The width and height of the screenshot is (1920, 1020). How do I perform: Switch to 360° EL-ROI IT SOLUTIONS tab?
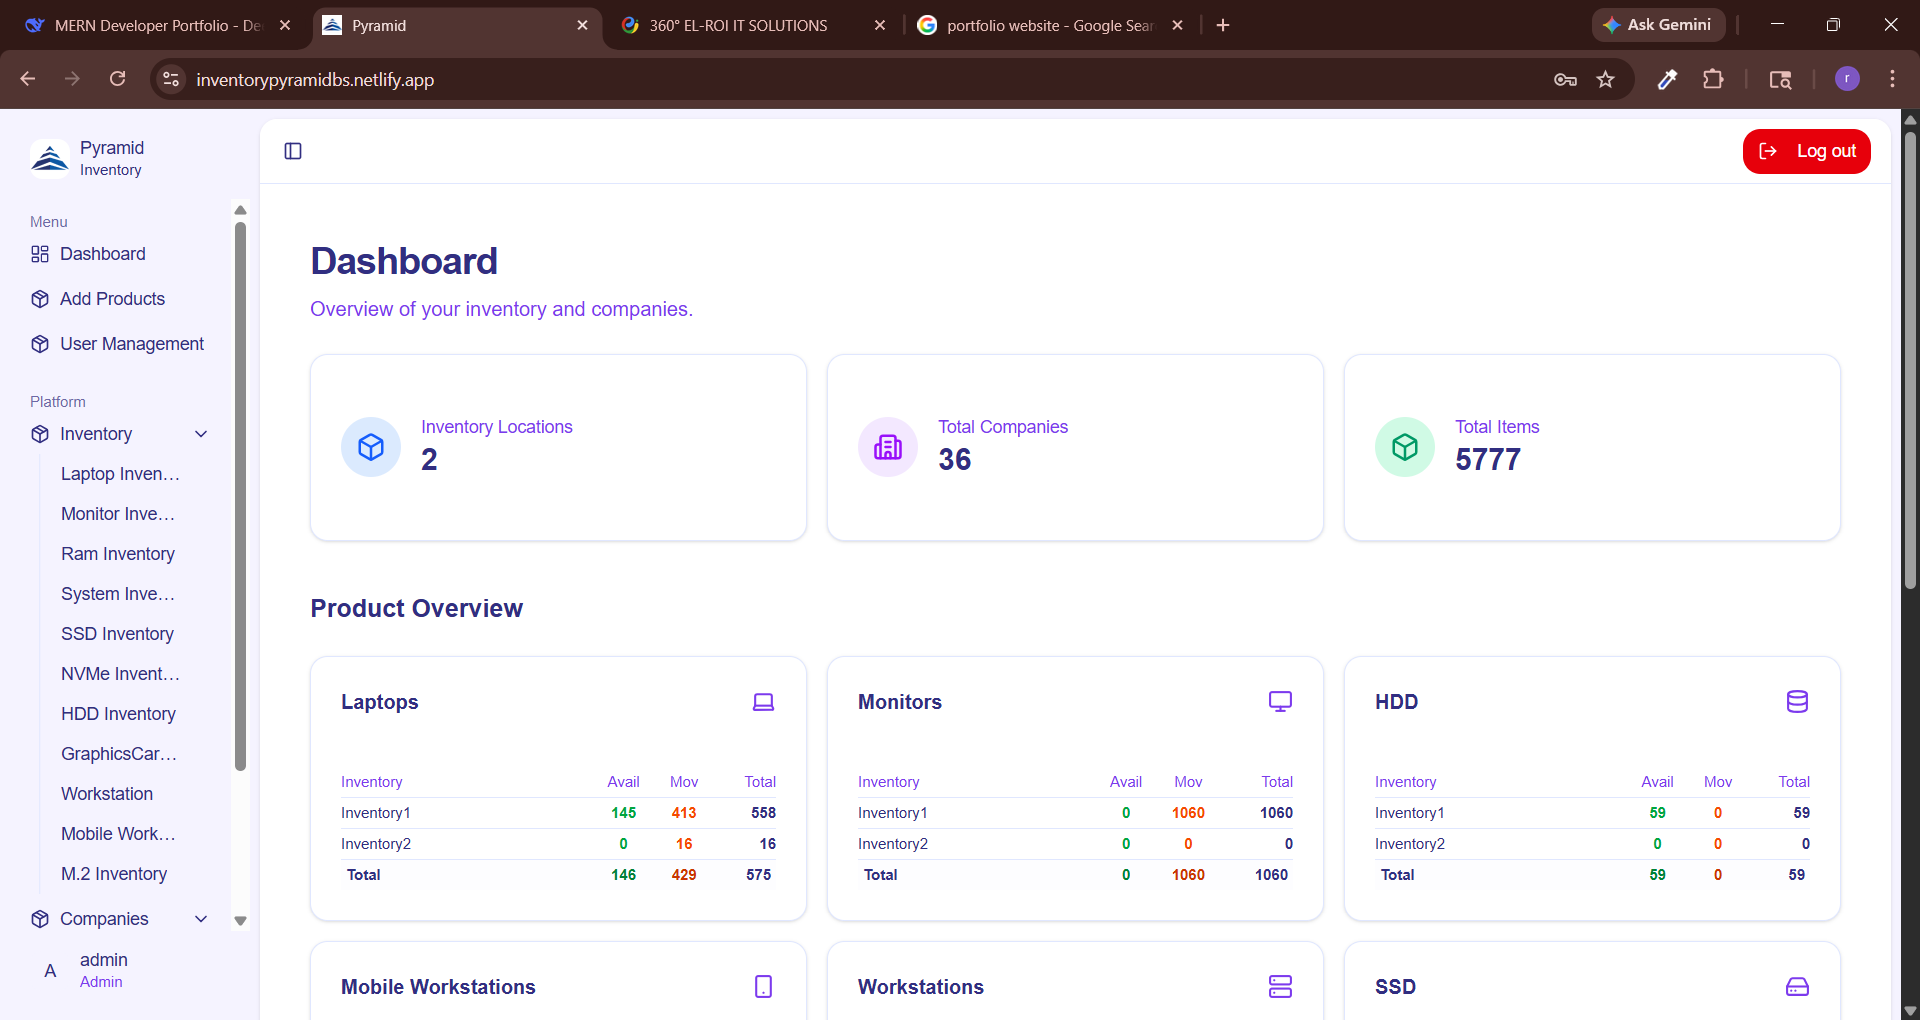[752, 25]
